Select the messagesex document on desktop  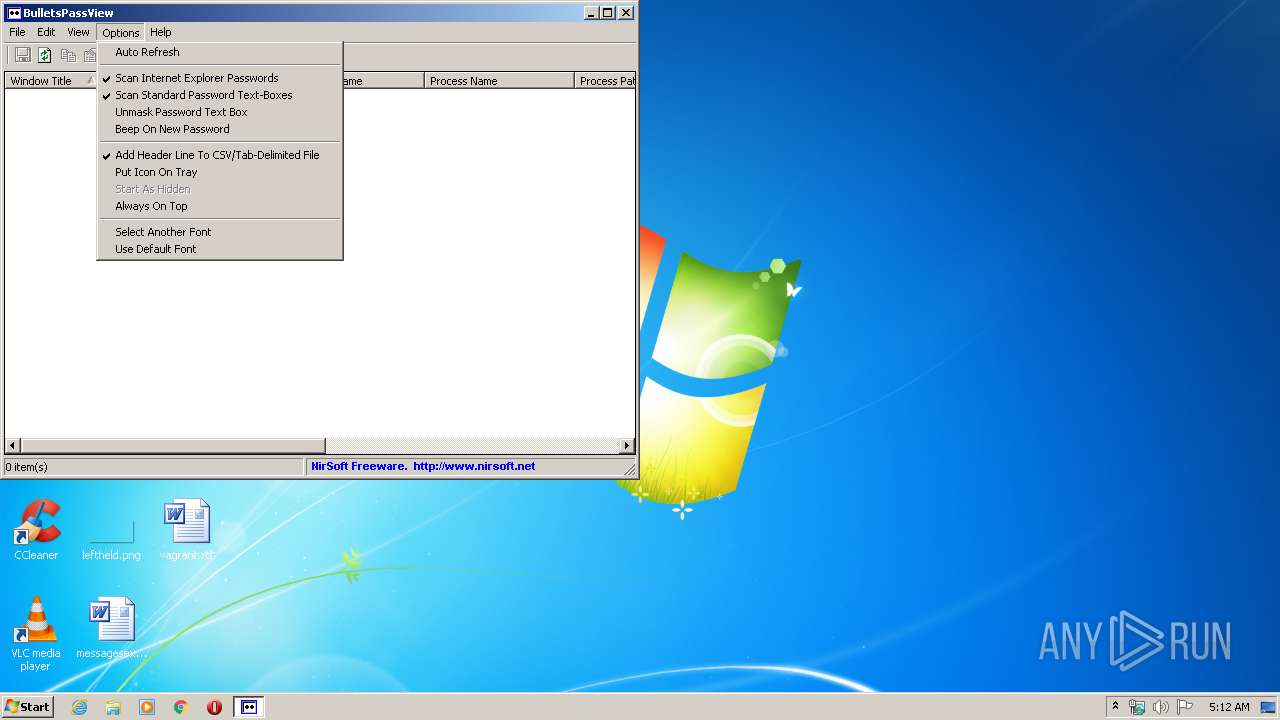coord(111,628)
